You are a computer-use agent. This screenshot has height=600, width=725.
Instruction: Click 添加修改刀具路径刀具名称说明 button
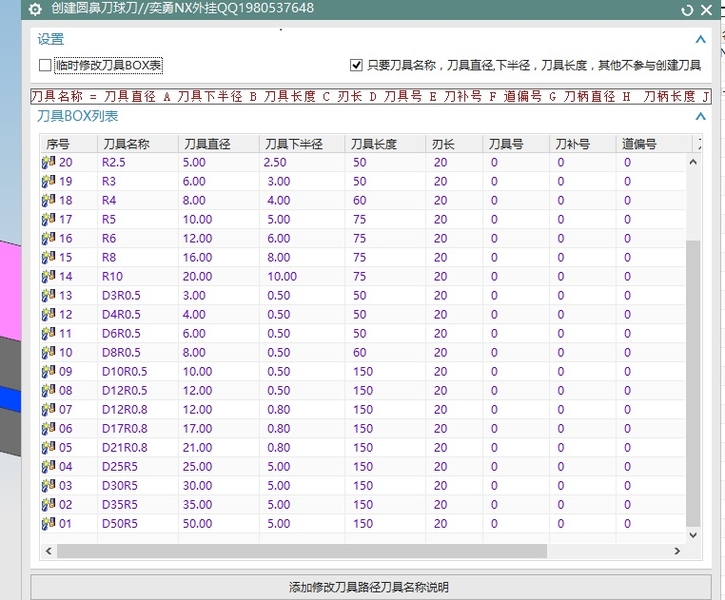coord(371,587)
